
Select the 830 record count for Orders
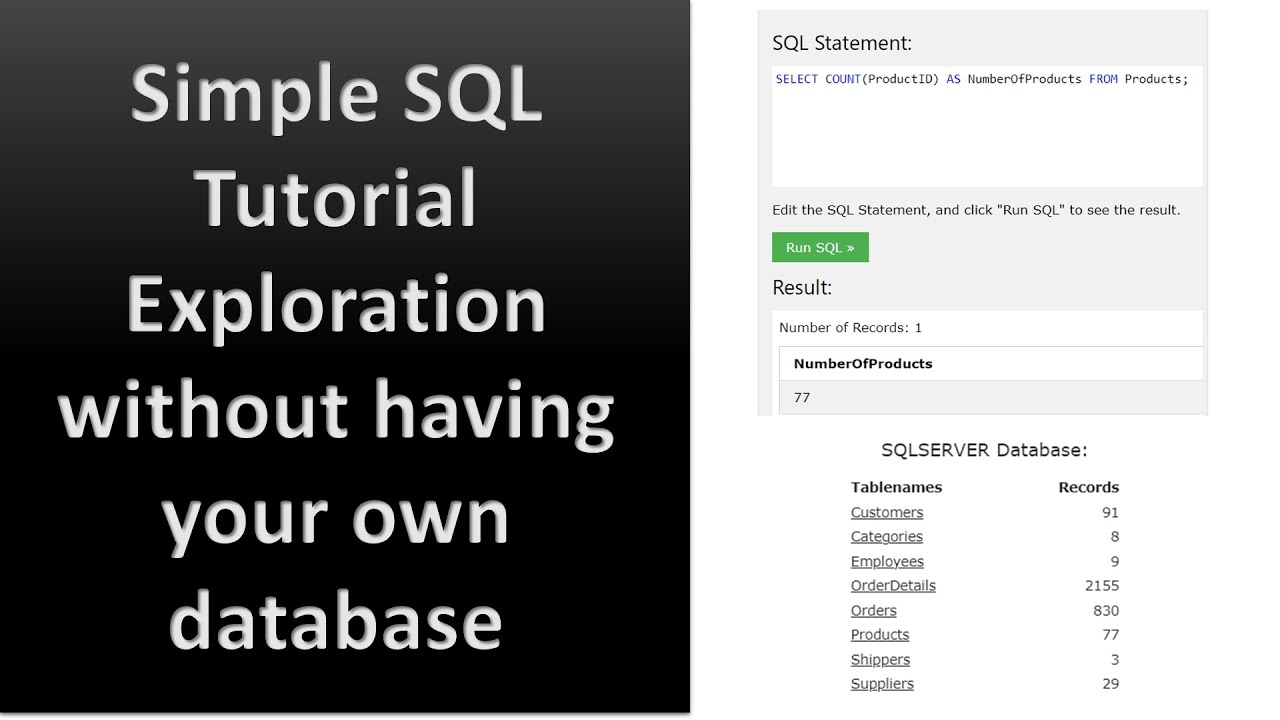[1106, 611]
